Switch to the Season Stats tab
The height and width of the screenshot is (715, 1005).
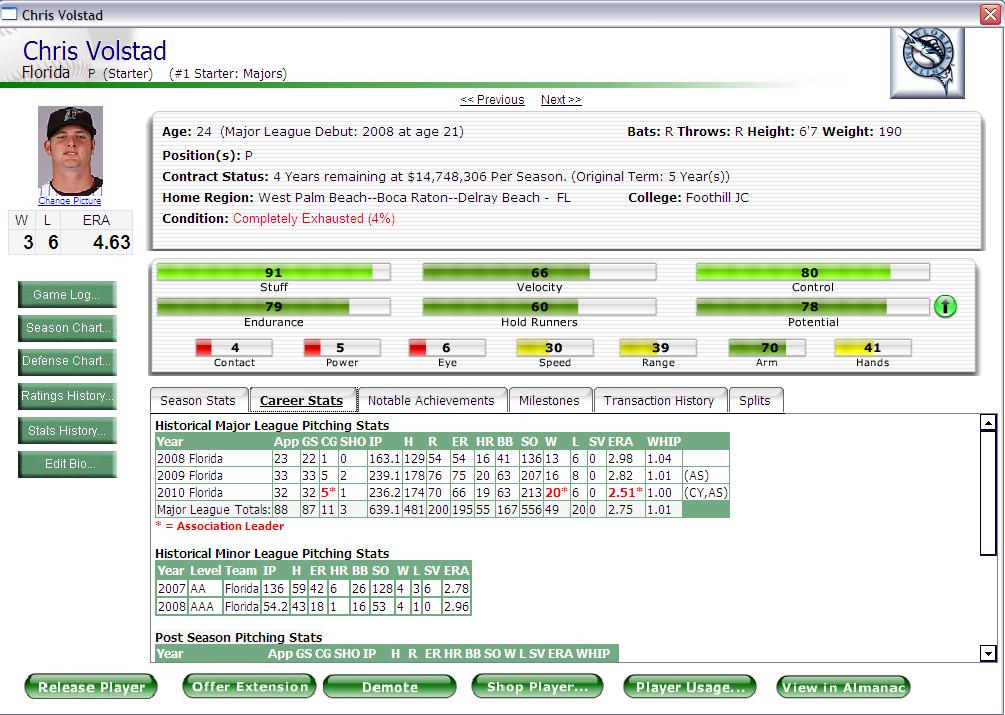click(x=199, y=400)
